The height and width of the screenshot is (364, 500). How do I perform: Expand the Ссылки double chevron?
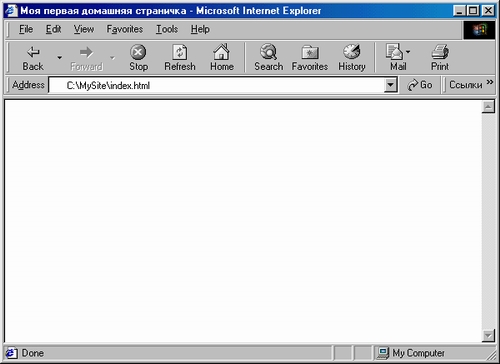coord(490,82)
